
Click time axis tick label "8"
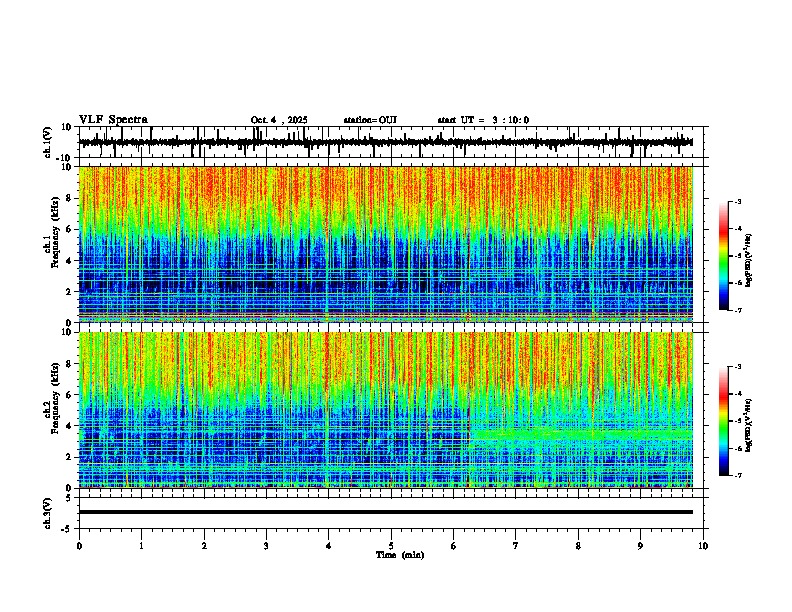click(x=578, y=545)
